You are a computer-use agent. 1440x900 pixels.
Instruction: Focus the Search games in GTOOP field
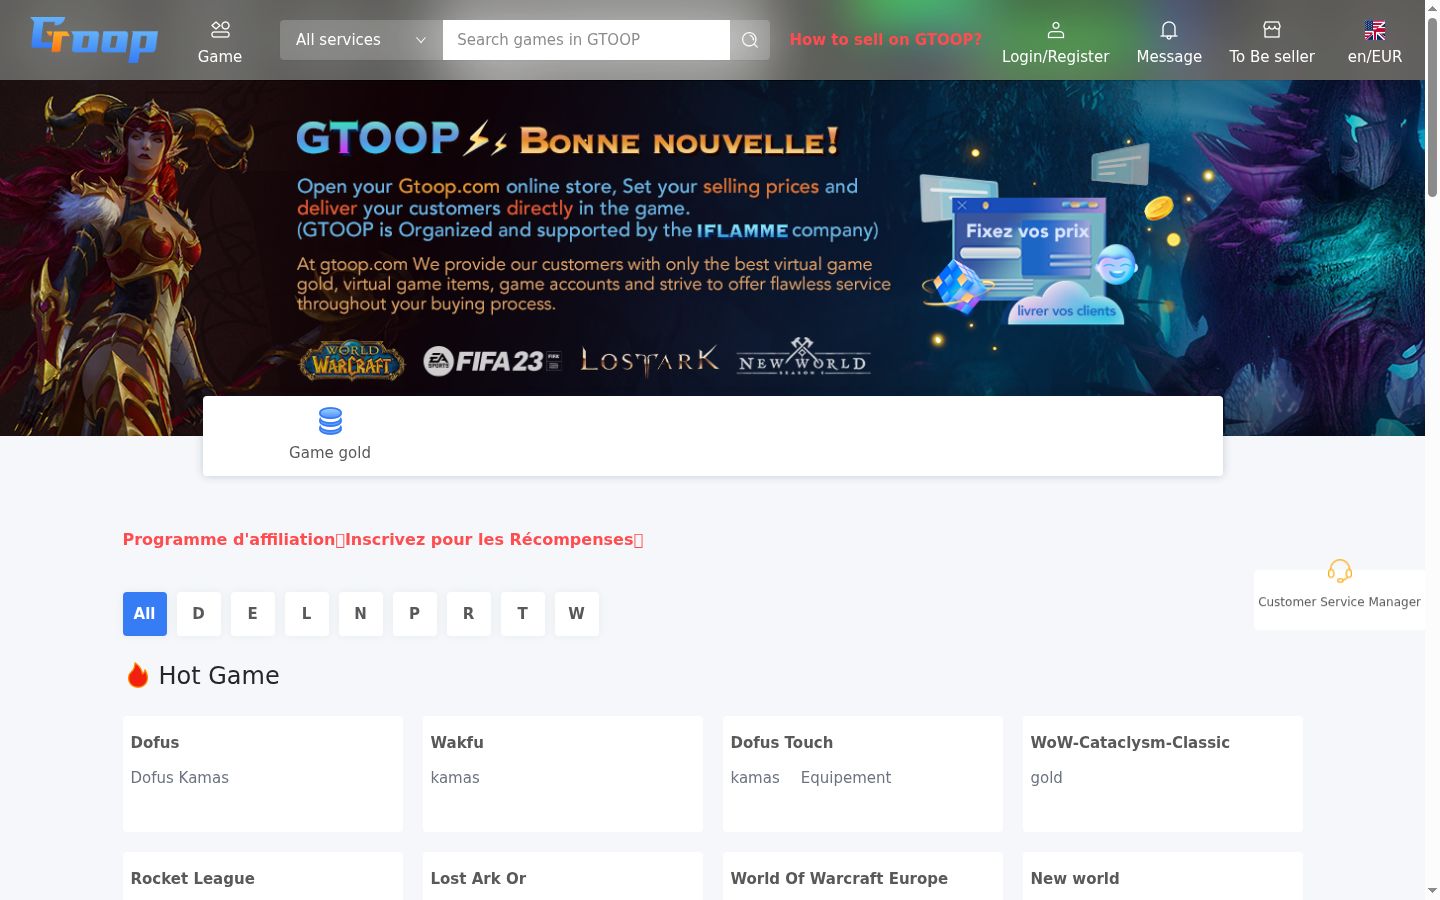[586, 40]
